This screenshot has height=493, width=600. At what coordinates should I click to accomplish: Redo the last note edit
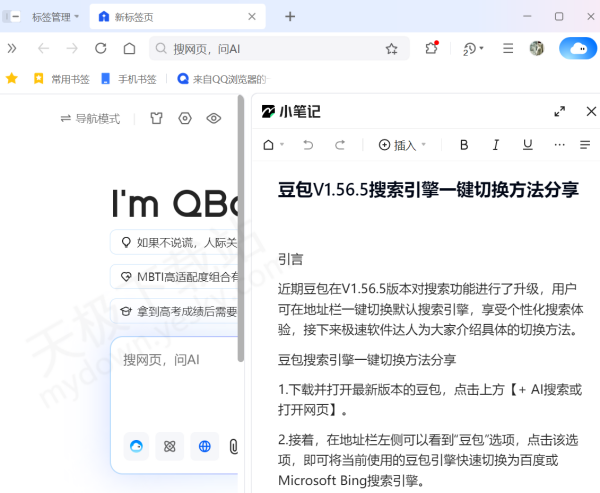tap(340, 145)
